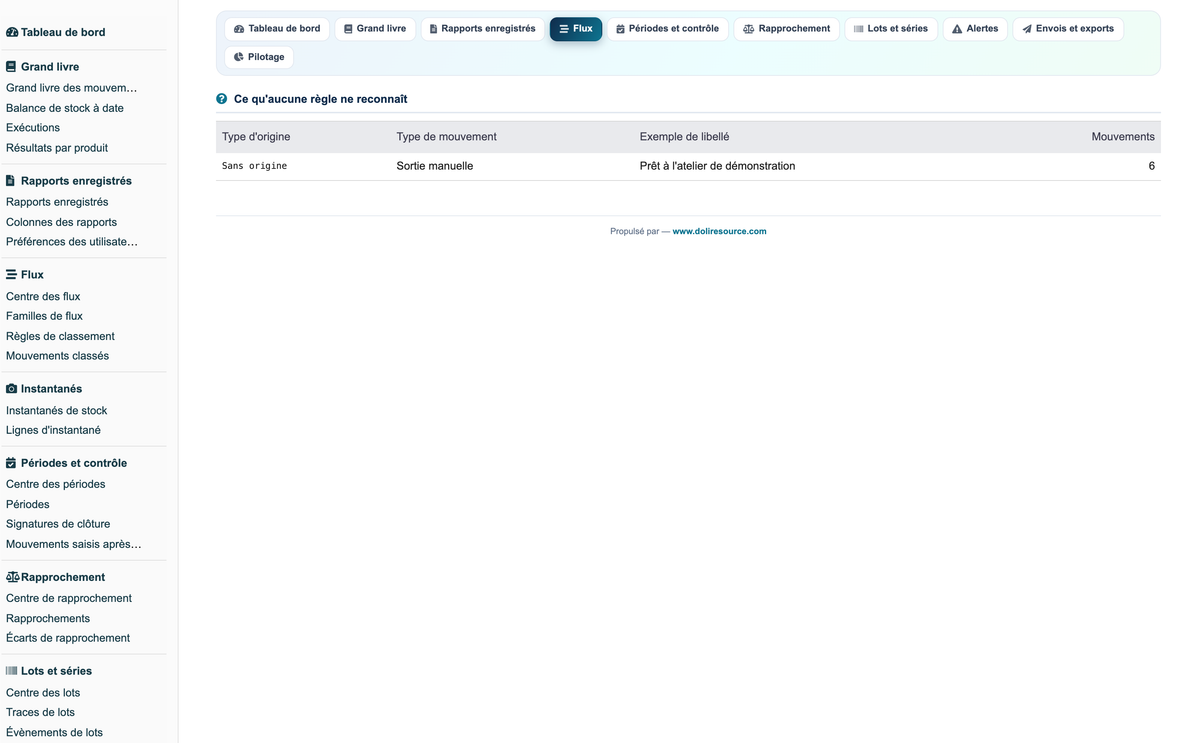Open Règles de classement
This screenshot has width=1200, height=743.
[x=60, y=336]
